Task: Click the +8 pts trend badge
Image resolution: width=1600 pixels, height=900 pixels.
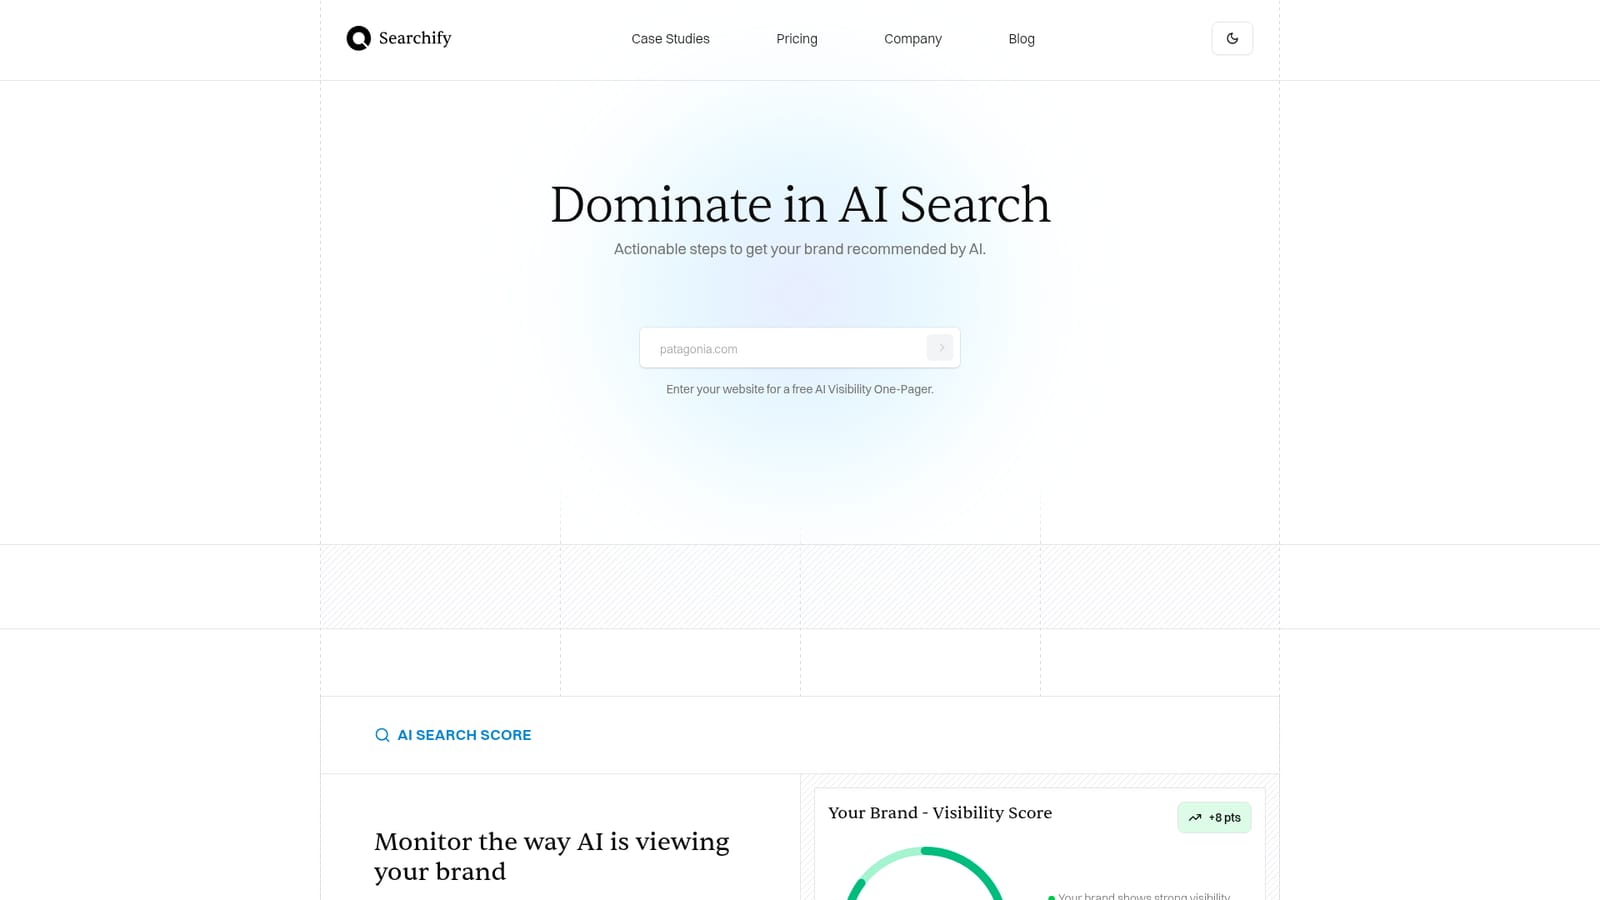Action: tap(1214, 817)
